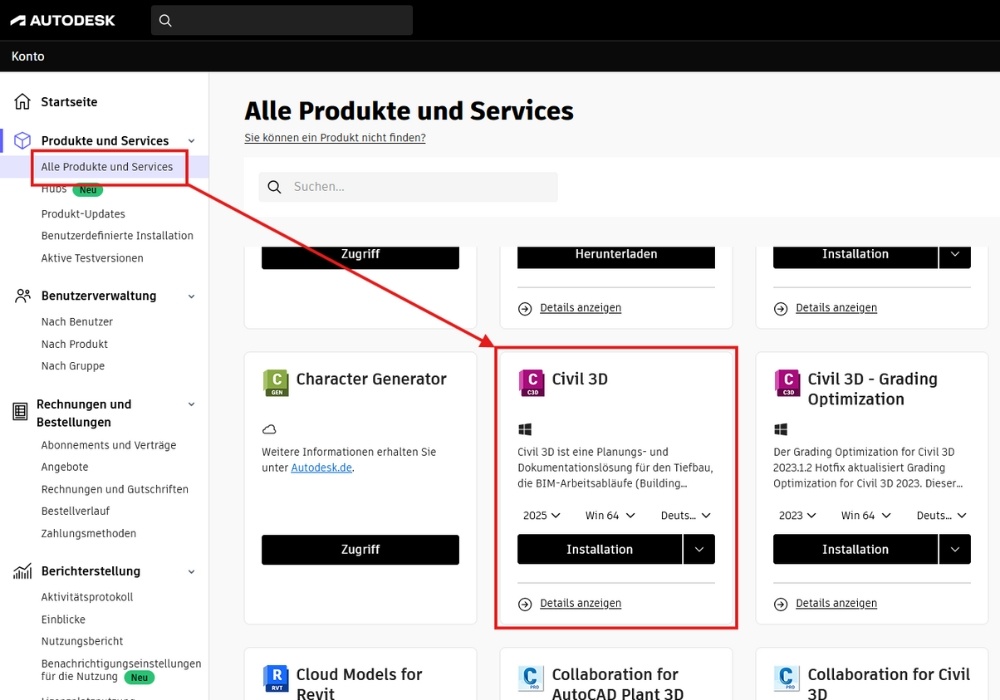Open Bestellverlauf
The image size is (1000, 700).
[x=75, y=511]
